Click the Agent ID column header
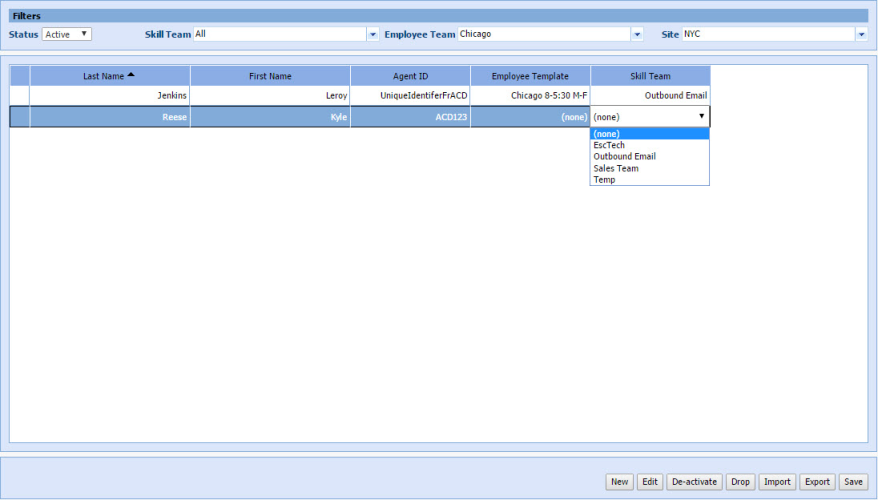This screenshot has width=878, height=500. pos(410,76)
